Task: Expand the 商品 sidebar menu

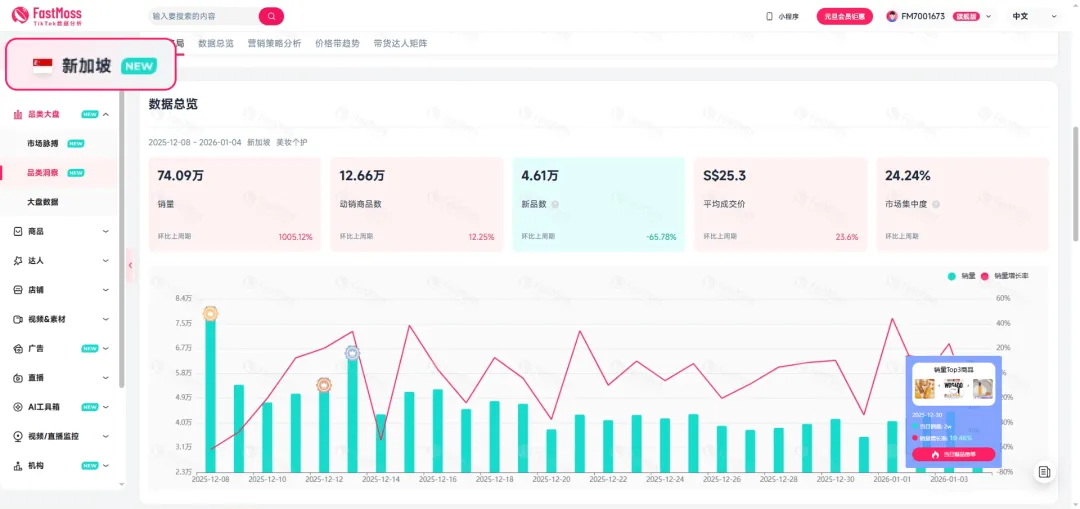Action: point(60,231)
